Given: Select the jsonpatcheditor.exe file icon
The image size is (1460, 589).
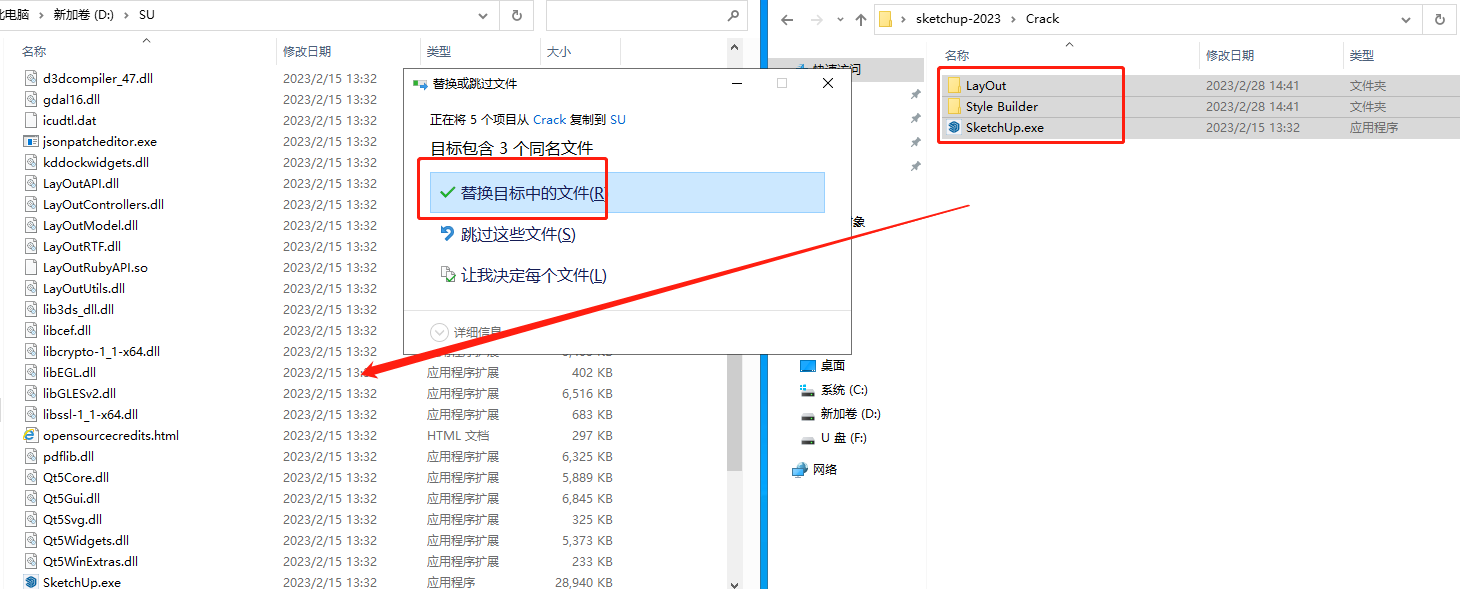Looking at the screenshot, I should coord(31,142).
